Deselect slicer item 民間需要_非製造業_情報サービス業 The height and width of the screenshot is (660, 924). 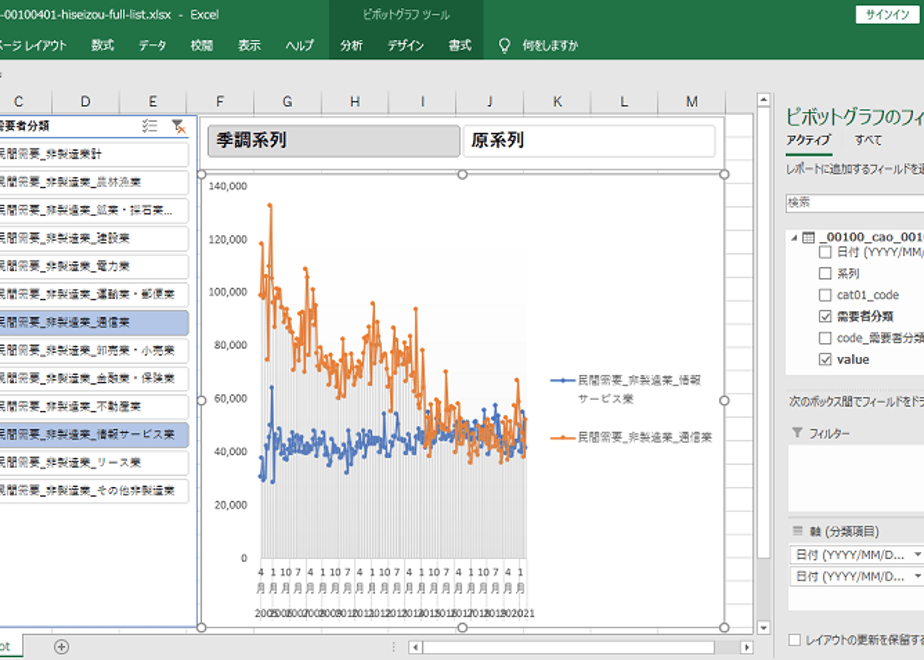[93, 434]
